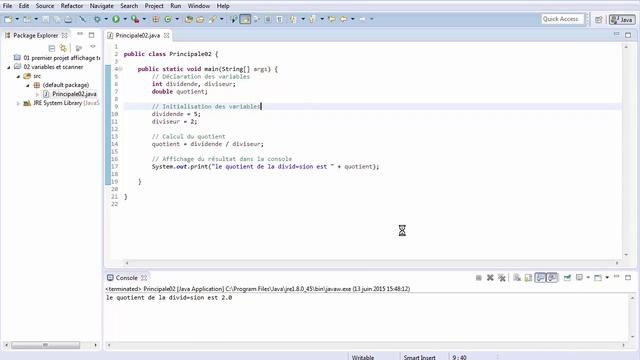Toggle console Scroll Lock
This screenshot has height=360, width=640.
[x=528, y=278]
